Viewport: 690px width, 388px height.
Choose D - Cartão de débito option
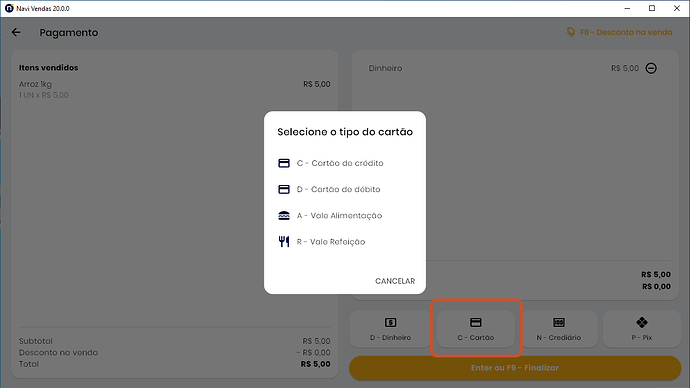click(x=338, y=189)
